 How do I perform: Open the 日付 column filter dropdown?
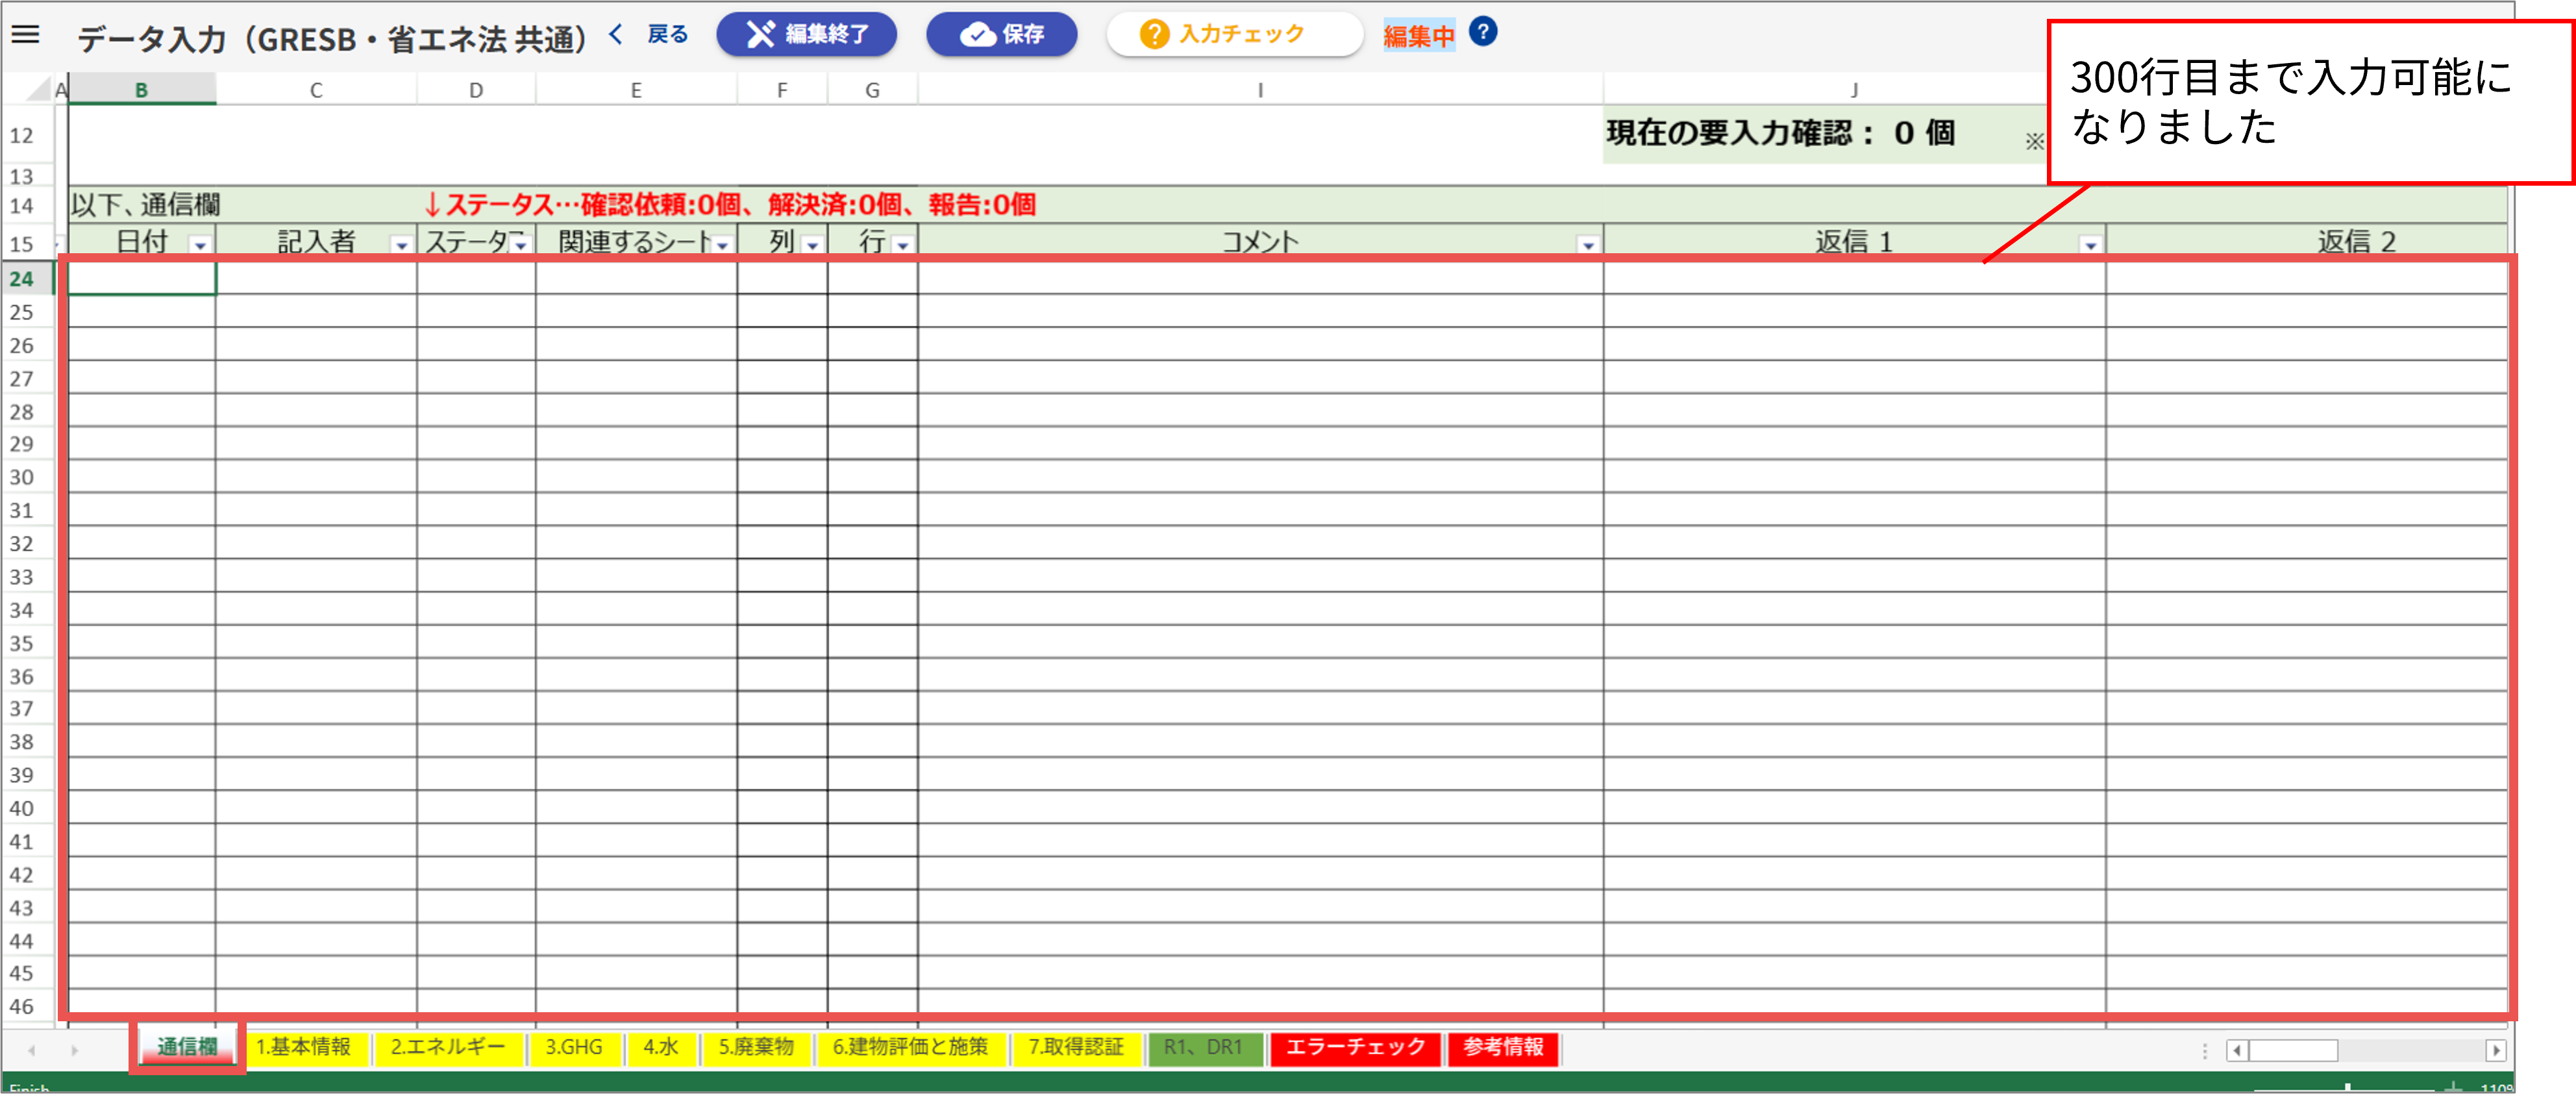tap(201, 245)
